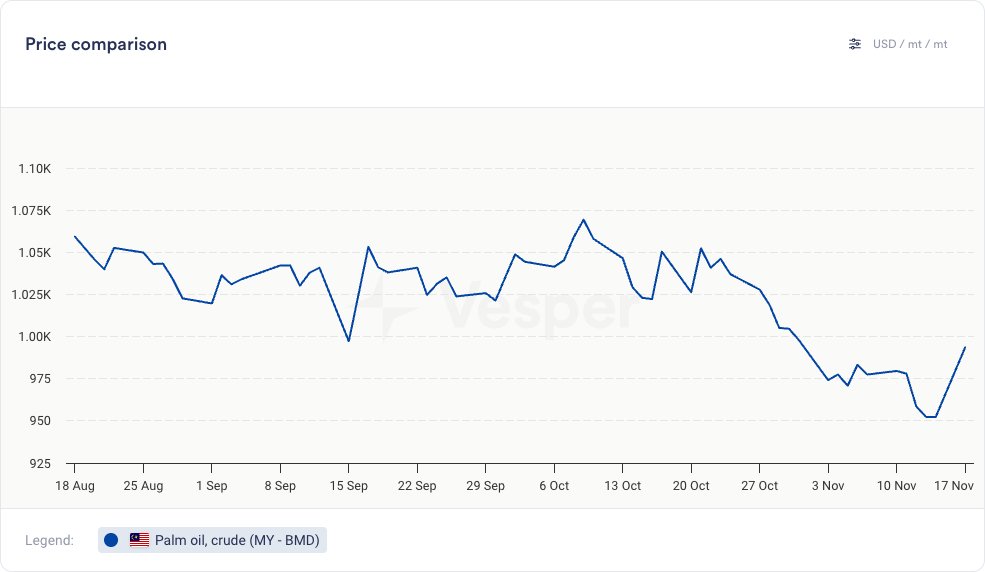
Task: Click the 6 Oct x-axis label
Action: pos(553,486)
